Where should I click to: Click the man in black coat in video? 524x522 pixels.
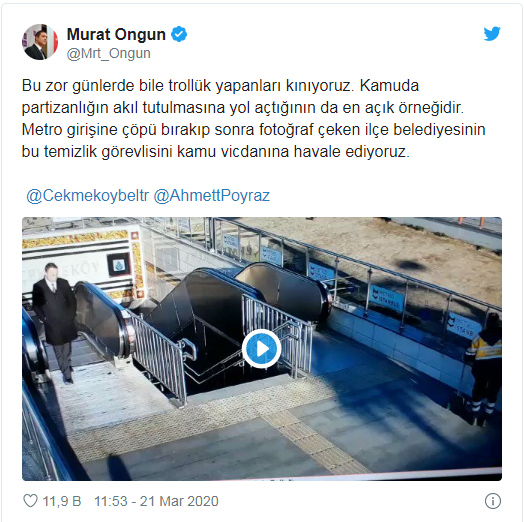(x=56, y=322)
